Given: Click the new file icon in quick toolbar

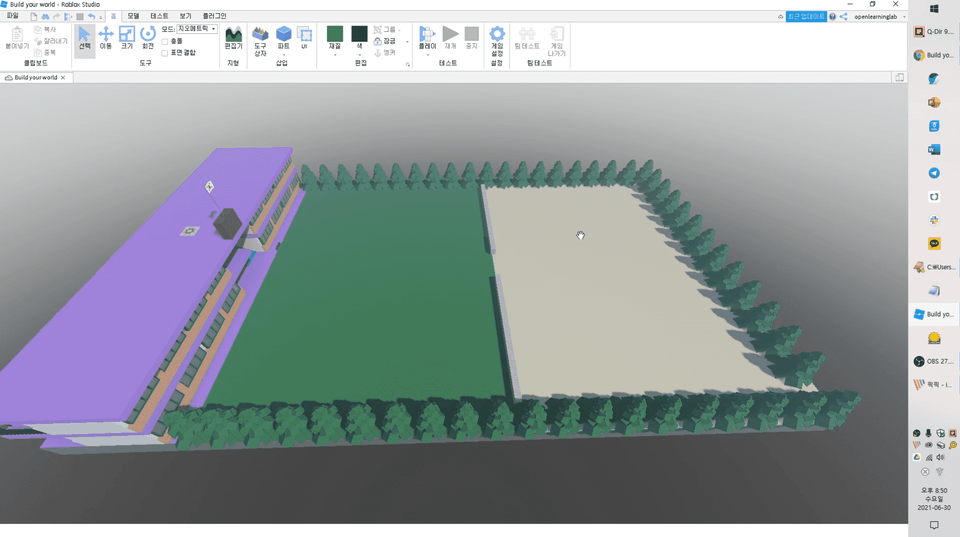Looking at the screenshot, I should pyautogui.click(x=34, y=17).
